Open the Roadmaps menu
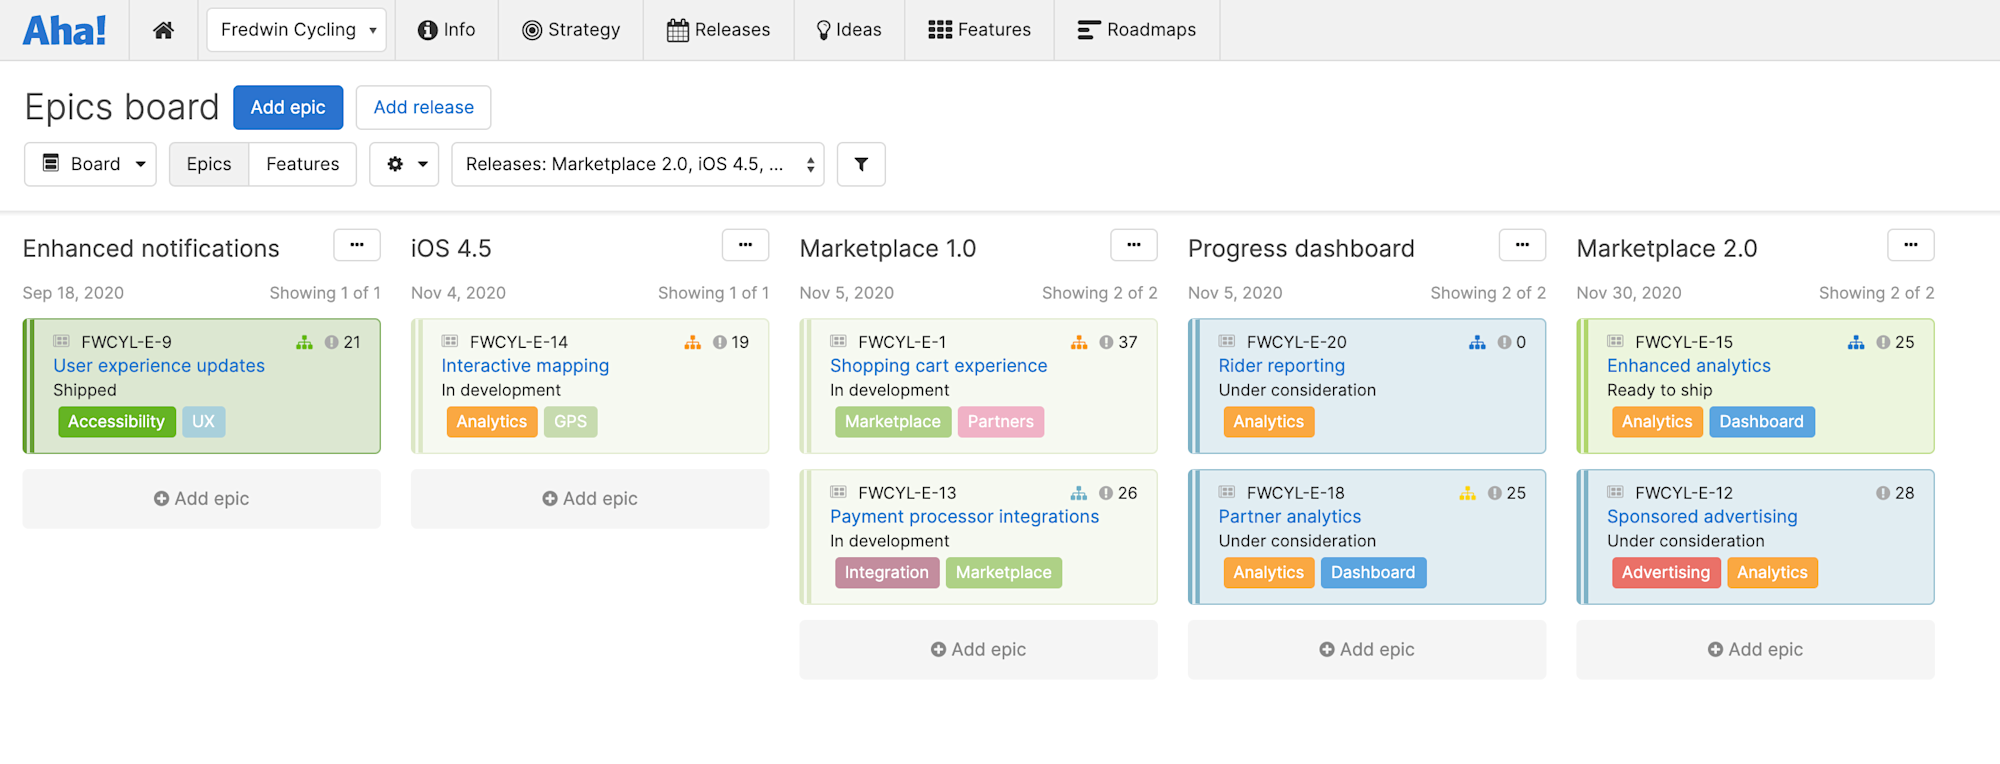2000x764 pixels. [1137, 30]
